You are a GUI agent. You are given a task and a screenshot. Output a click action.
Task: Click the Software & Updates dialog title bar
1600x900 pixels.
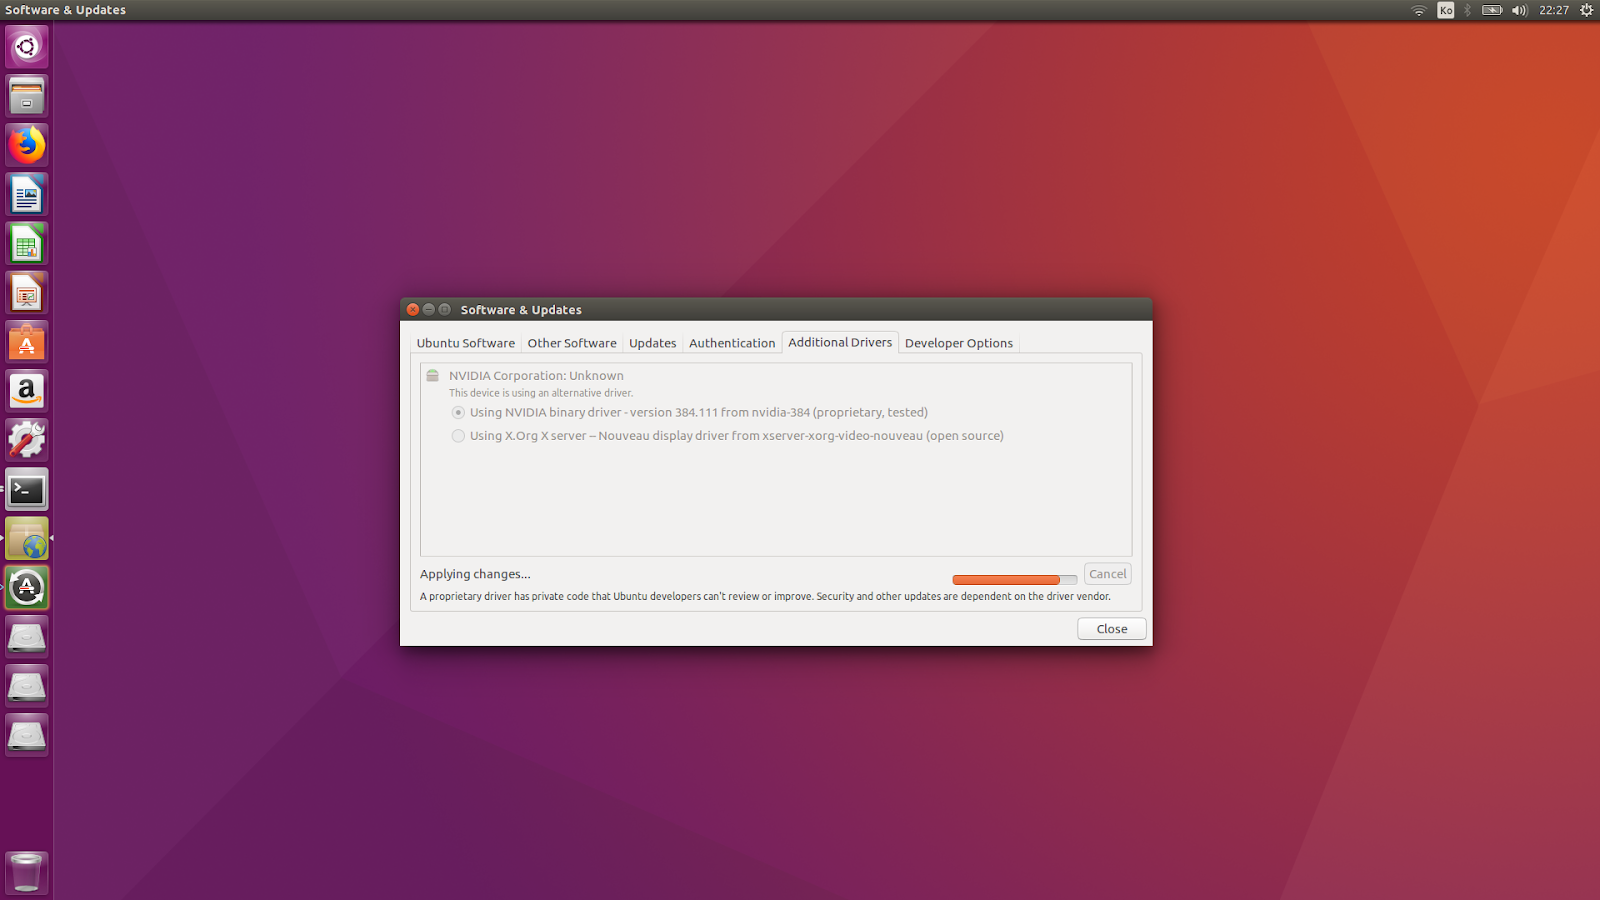(x=776, y=310)
